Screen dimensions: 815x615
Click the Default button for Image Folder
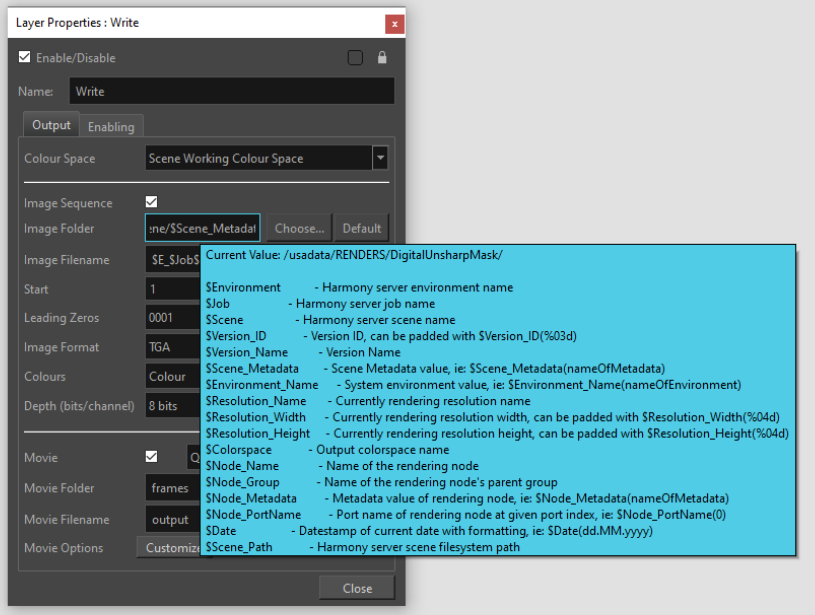pos(362,228)
